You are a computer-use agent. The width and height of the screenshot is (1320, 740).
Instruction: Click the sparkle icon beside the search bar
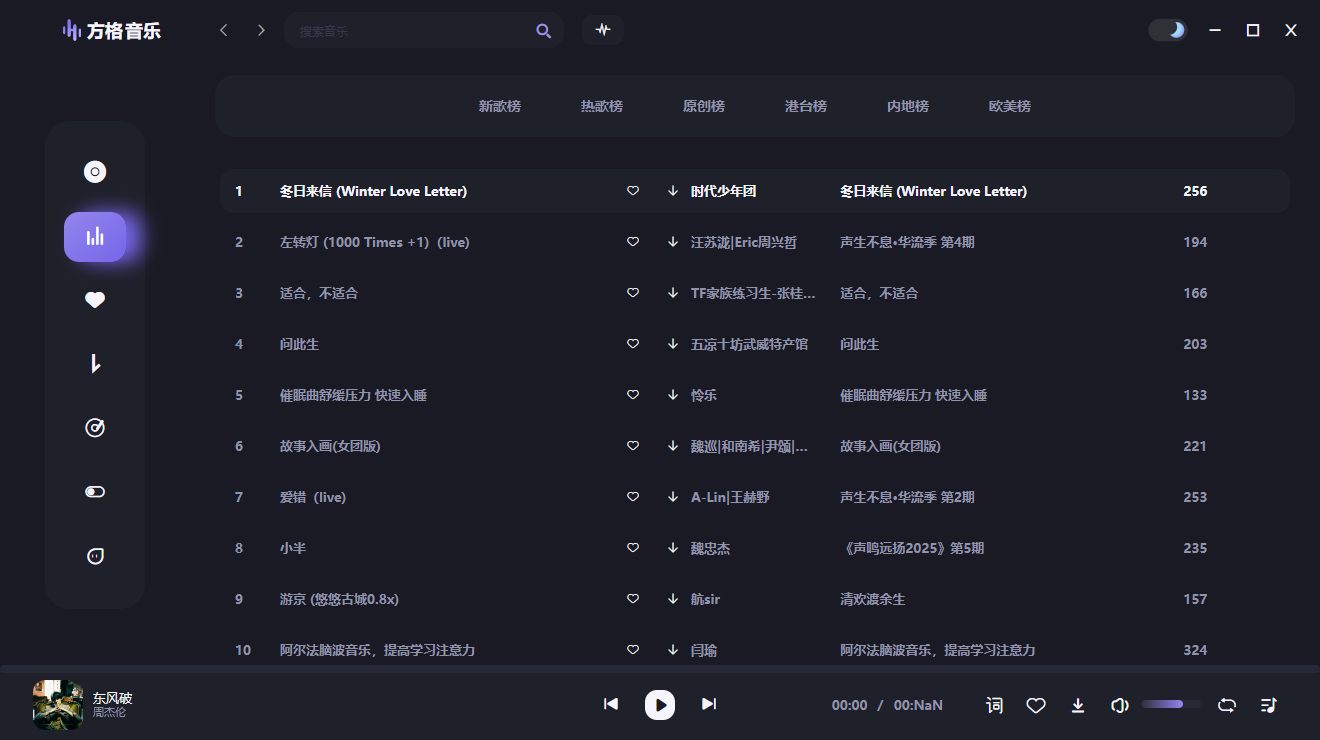pos(603,30)
